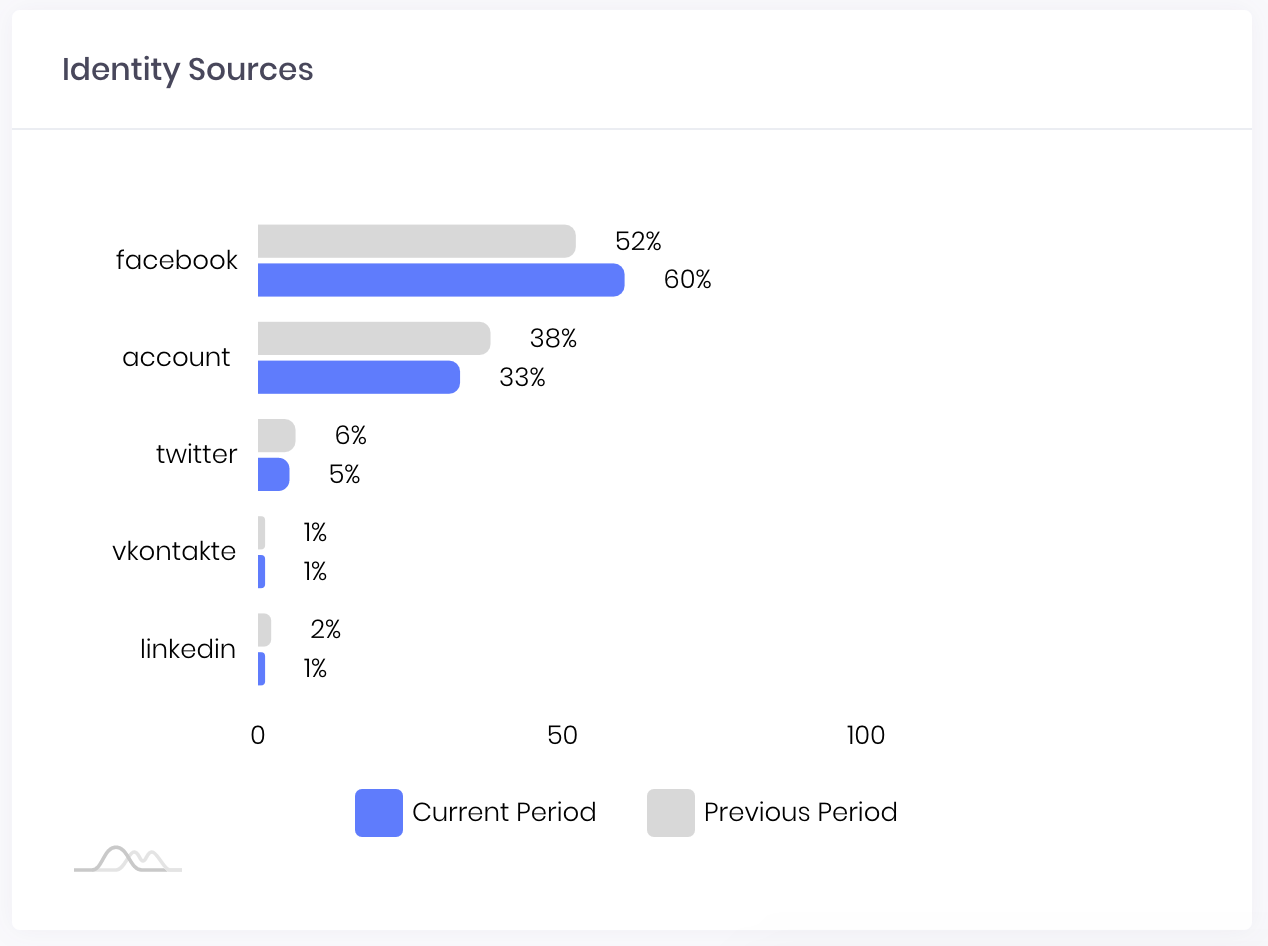Click the wave logo icon at bottom left
Image resolution: width=1268 pixels, height=946 pixels.
click(128, 859)
